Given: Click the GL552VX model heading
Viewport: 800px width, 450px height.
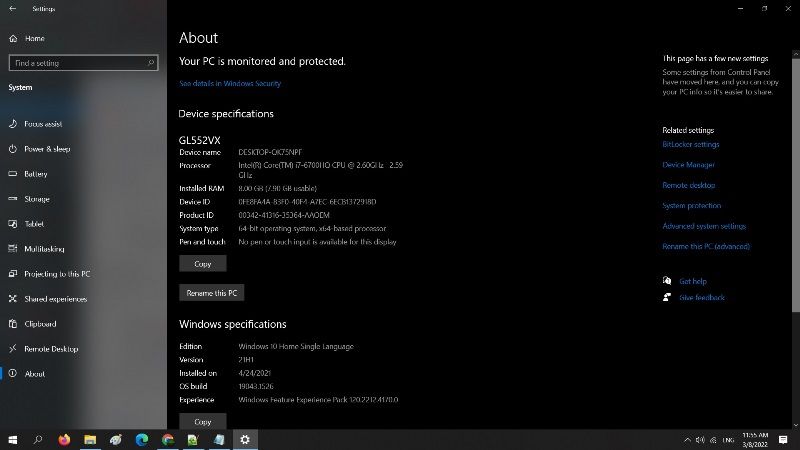Looking at the screenshot, I should pyautogui.click(x=199, y=140).
